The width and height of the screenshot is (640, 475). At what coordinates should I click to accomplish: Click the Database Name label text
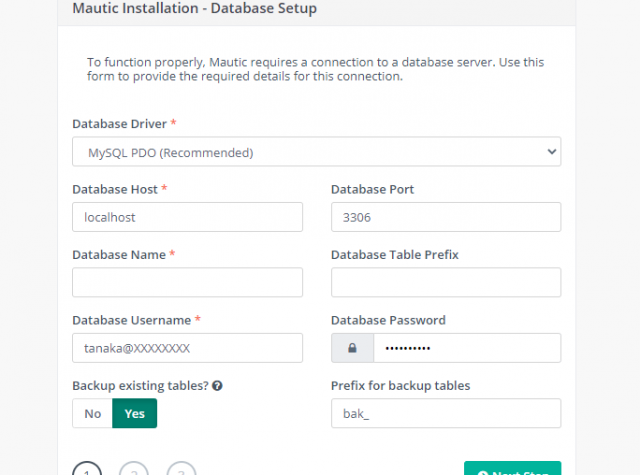click(x=118, y=255)
